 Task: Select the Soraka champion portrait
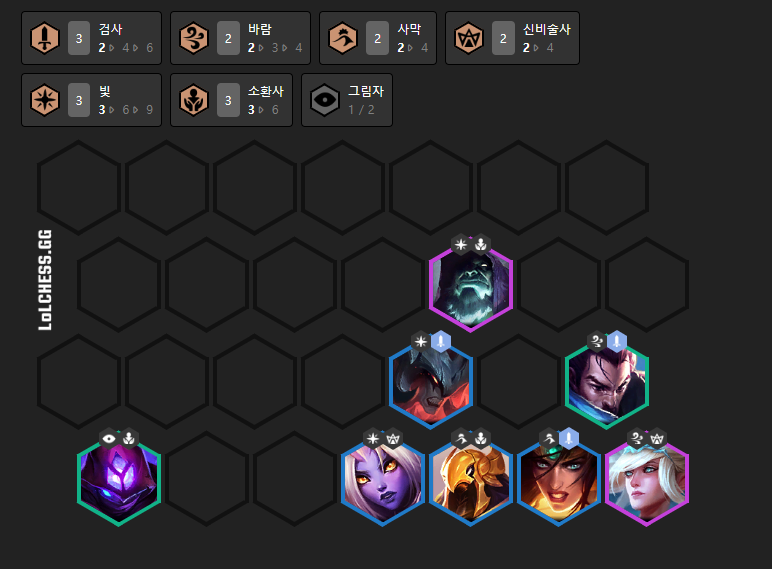383,480
